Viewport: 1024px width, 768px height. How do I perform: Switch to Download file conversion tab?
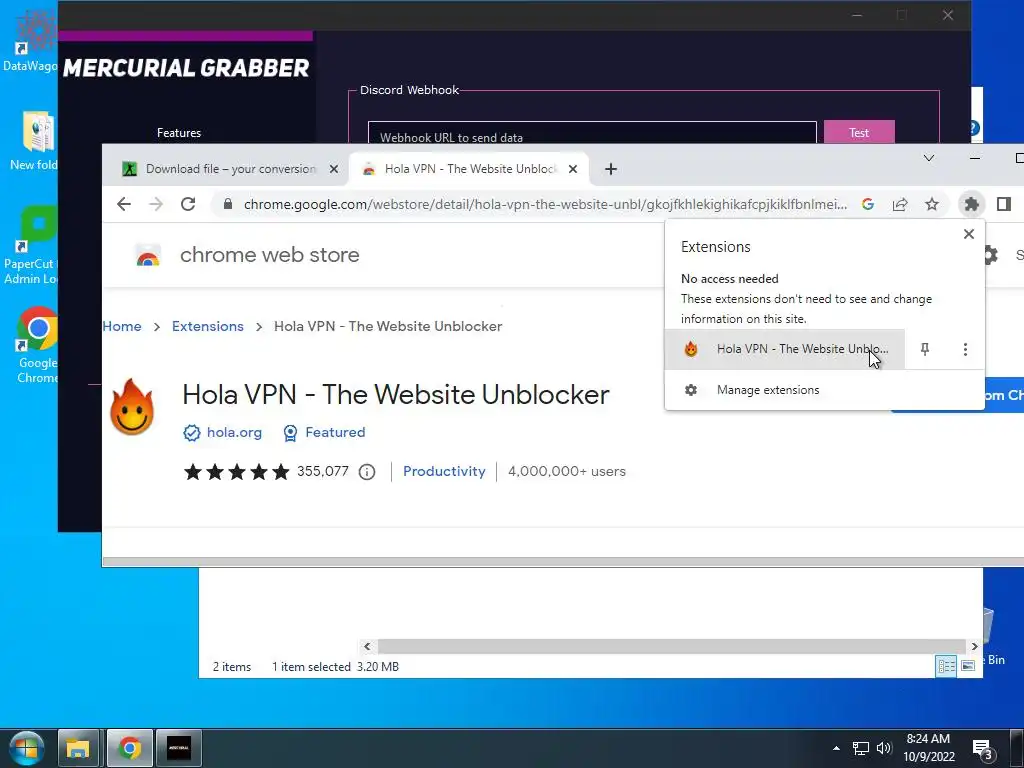(x=231, y=169)
